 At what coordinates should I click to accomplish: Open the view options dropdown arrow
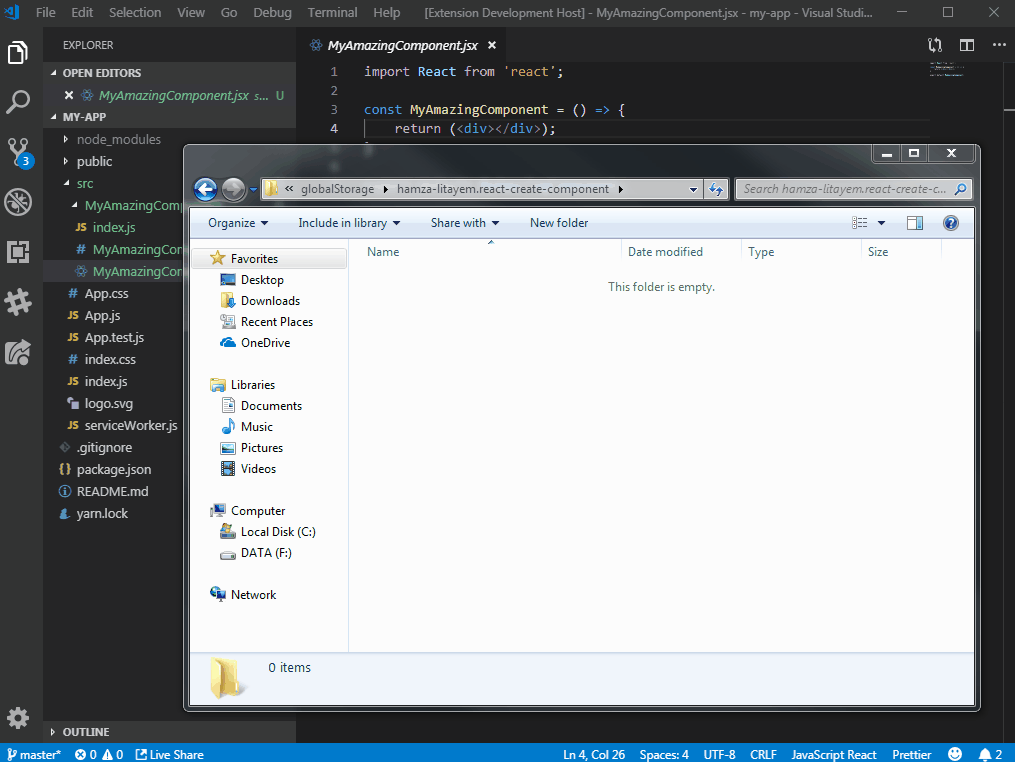tap(881, 223)
